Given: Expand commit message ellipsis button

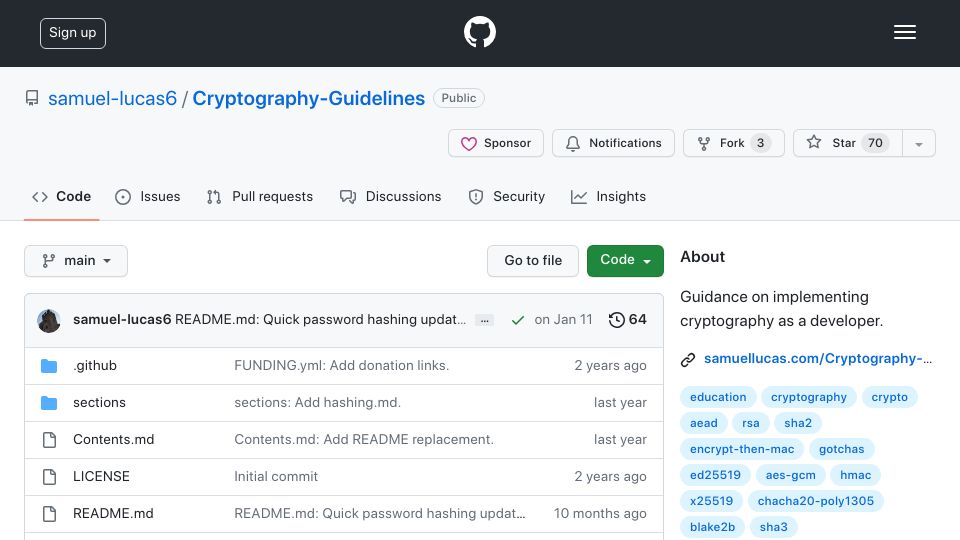Looking at the screenshot, I should click(x=484, y=320).
